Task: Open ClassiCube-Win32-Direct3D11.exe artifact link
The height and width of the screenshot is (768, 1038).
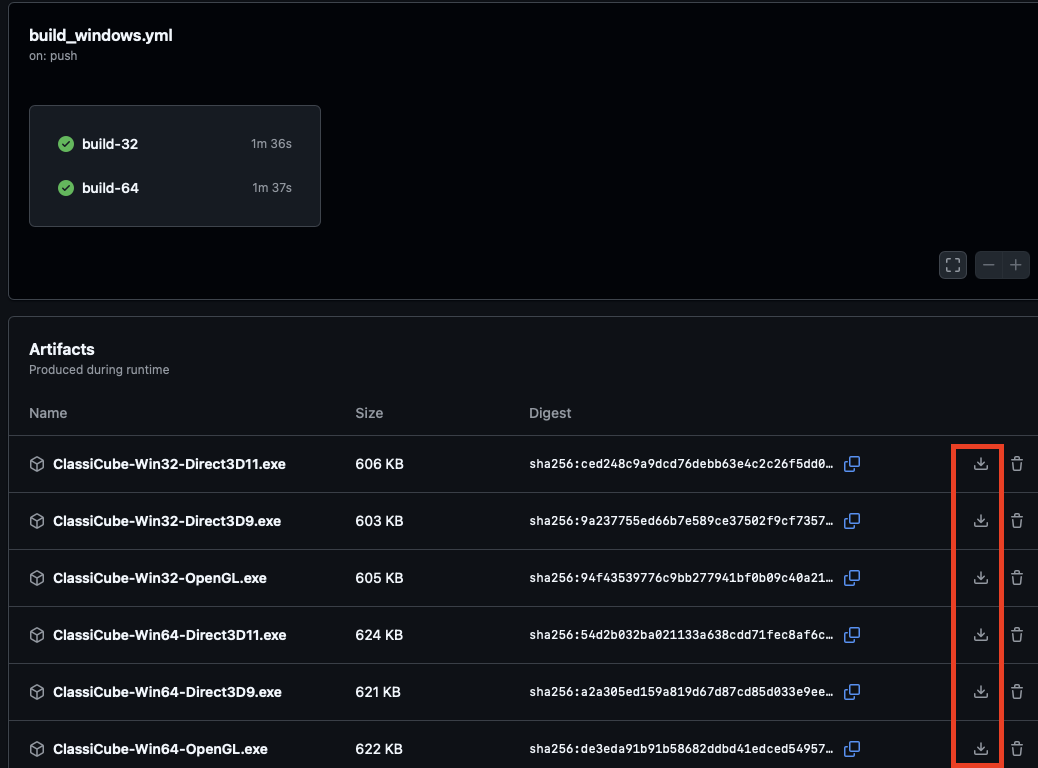Action: click(x=169, y=464)
